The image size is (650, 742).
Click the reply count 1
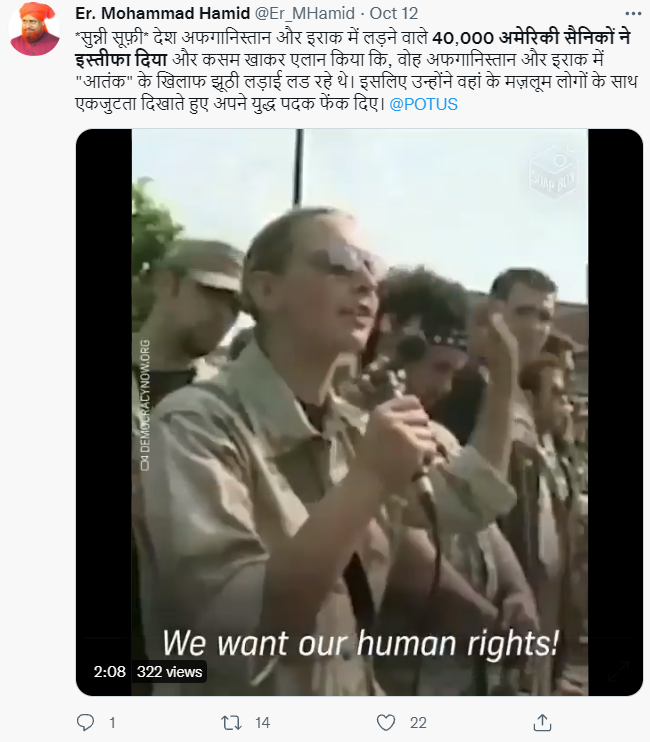pos(112,723)
